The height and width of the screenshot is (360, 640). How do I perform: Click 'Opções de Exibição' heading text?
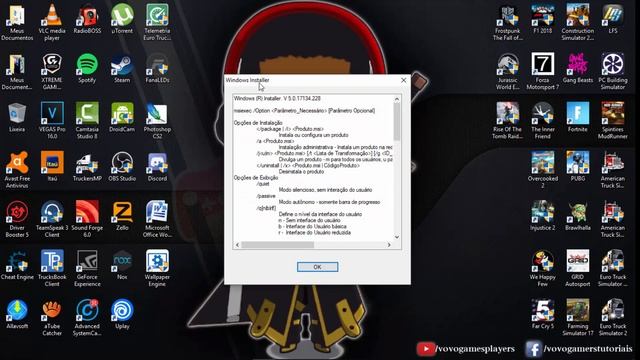[x=256, y=178]
